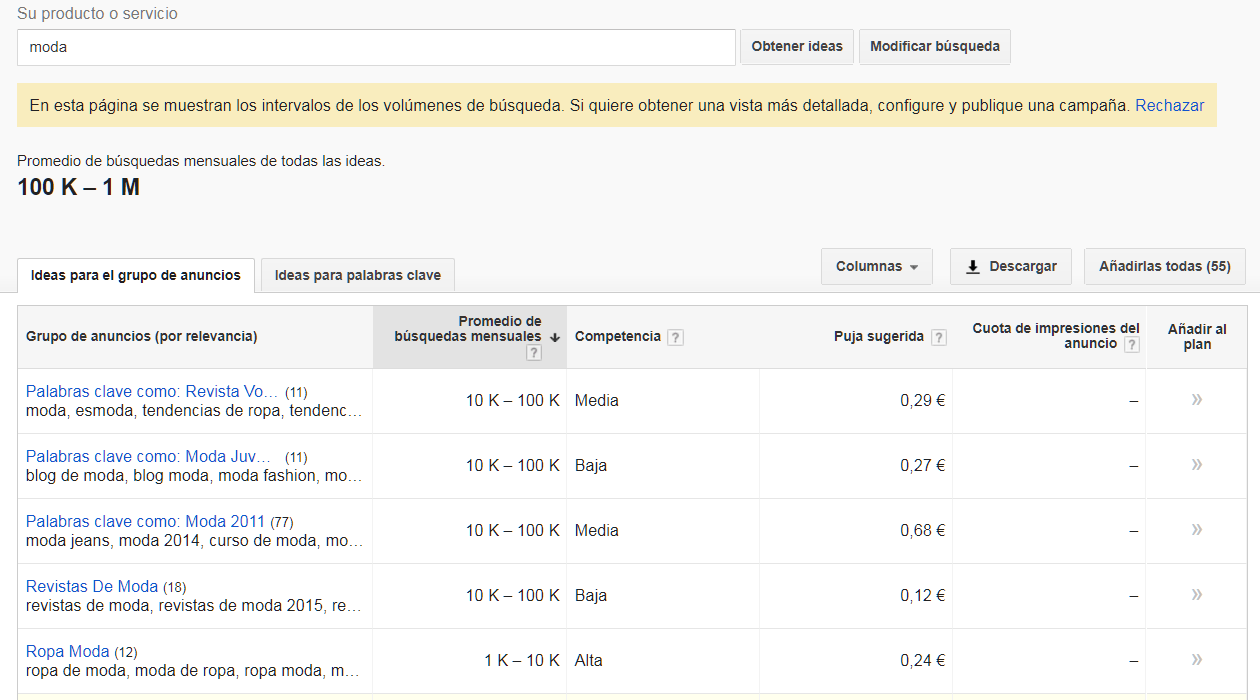This screenshot has height=700, width=1260.
Task: Switch to Ideas para palabras clave tab
Action: [x=357, y=275]
